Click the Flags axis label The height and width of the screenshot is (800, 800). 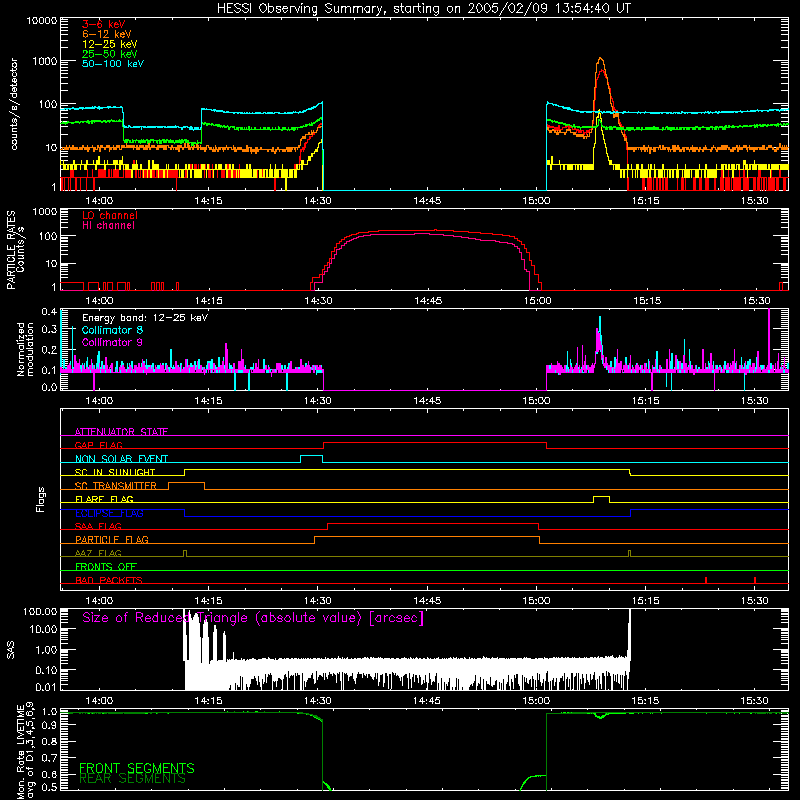[x=41, y=499]
